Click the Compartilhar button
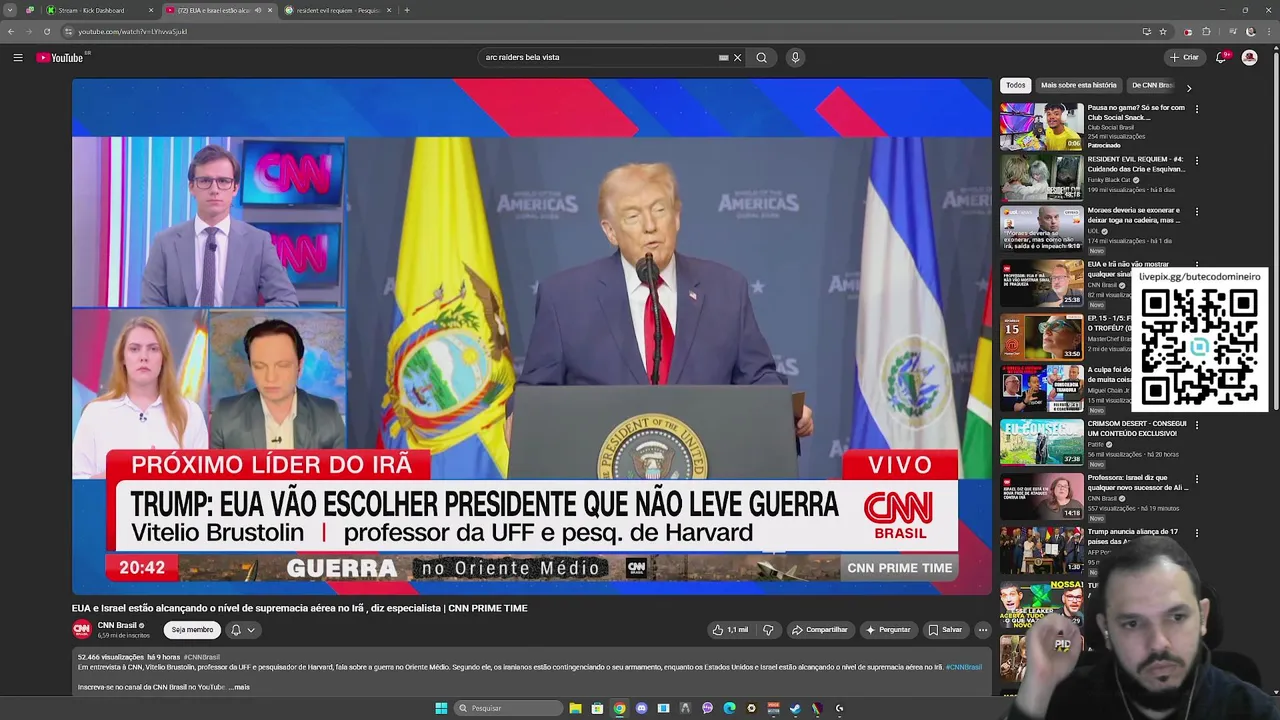1280x720 pixels. click(x=819, y=630)
